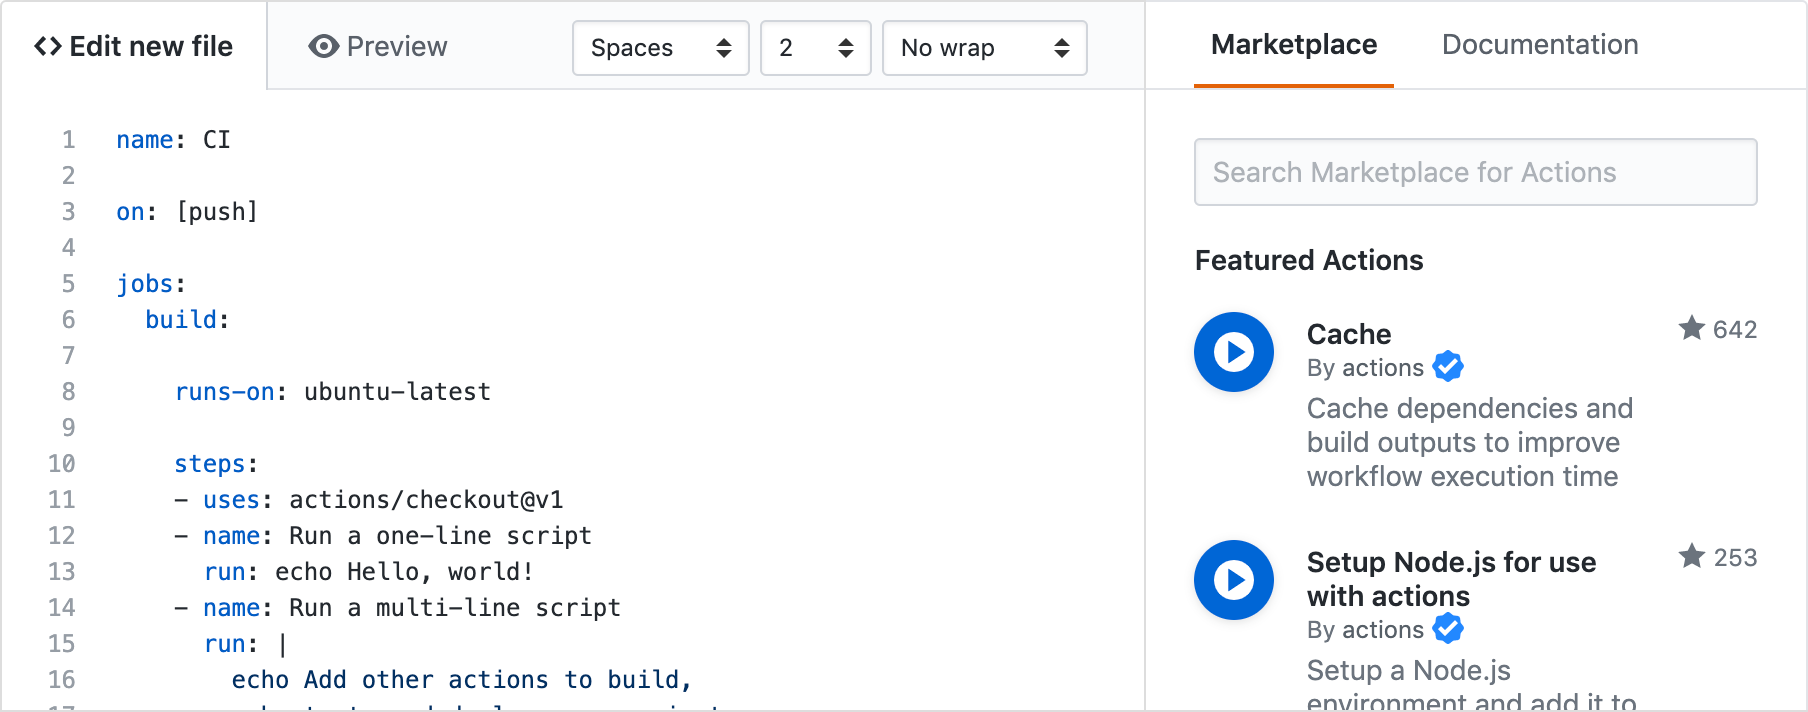Screen dimensions: 1808x712
Task: Click the Setup Node.js action play icon
Action: (1233, 580)
